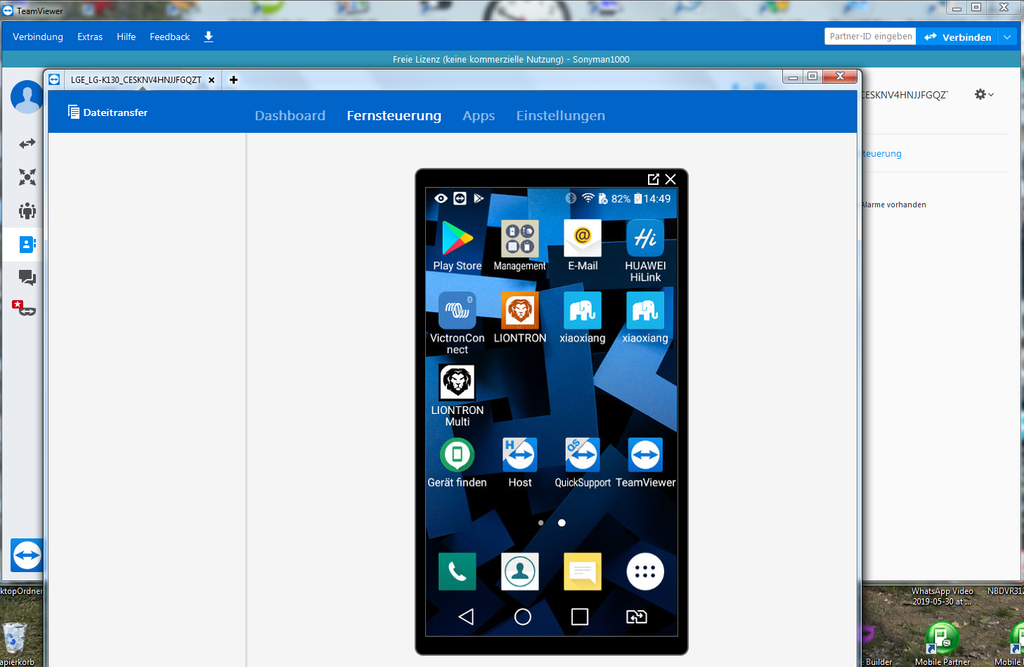Open the Augmented Reality sidebar icon

coord(24,308)
